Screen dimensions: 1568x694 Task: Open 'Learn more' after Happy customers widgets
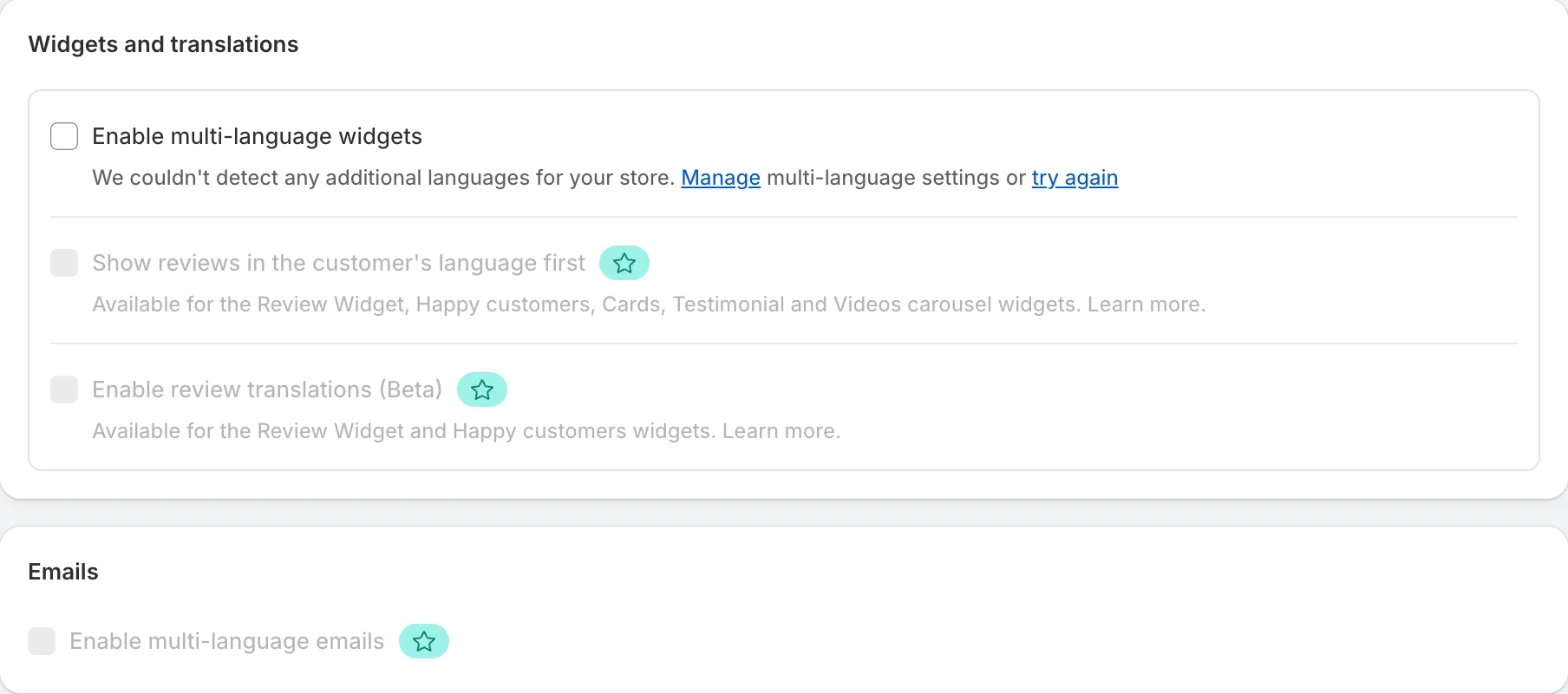[781, 432]
